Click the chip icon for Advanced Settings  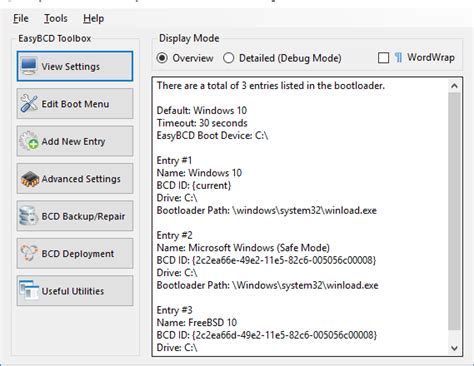click(29, 179)
